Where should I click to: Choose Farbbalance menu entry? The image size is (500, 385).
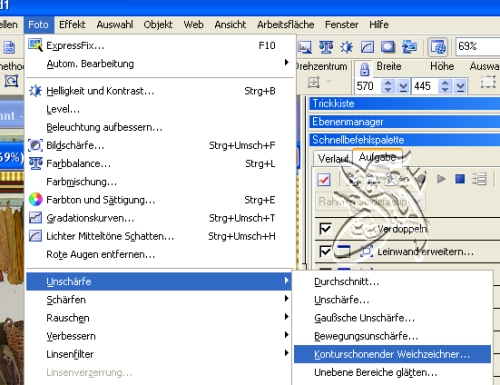160,164
